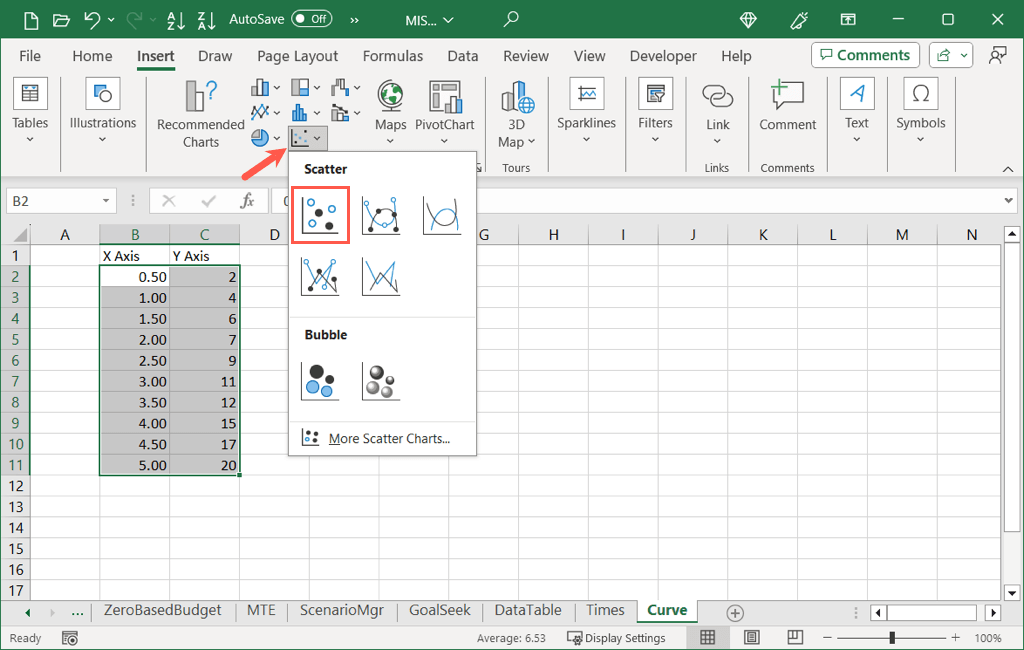1024x650 pixels.
Task: Adjust the zoom slider handle
Action: pyautogui.click(x=892, y=638)
